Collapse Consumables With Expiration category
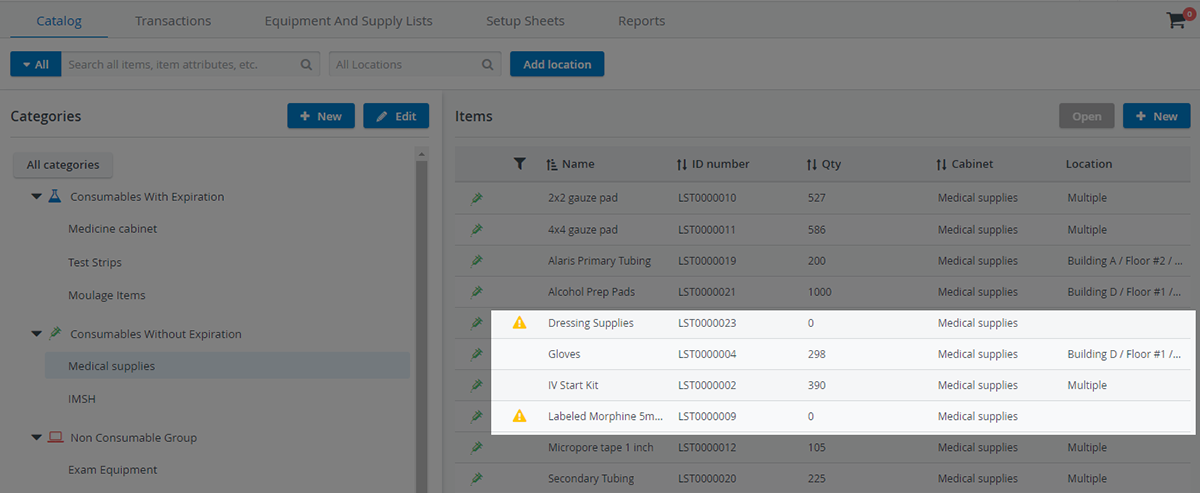Screen dimensions: 1200x493 36,197
